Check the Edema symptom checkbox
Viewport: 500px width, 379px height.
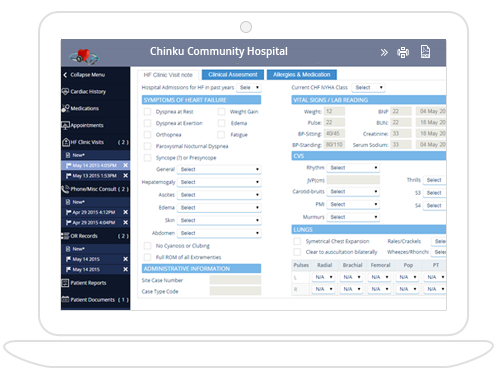(221, 123)
